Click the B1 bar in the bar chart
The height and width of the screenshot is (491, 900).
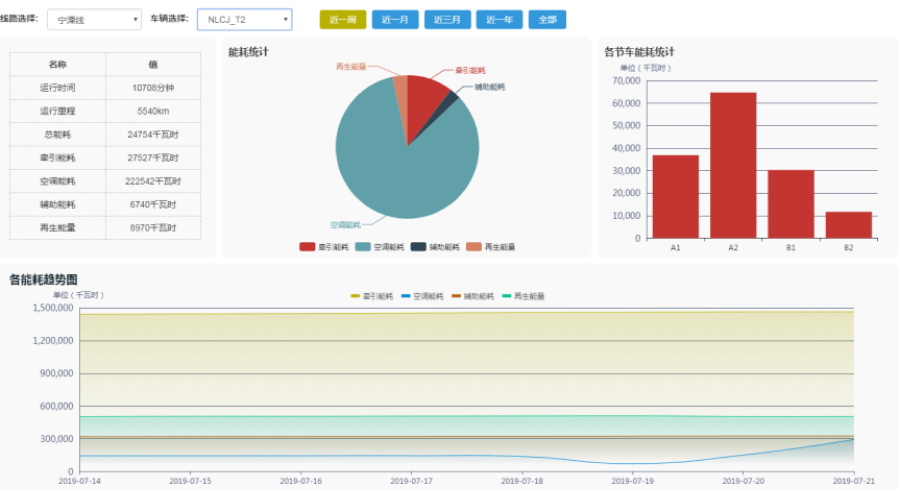[791, 204]
